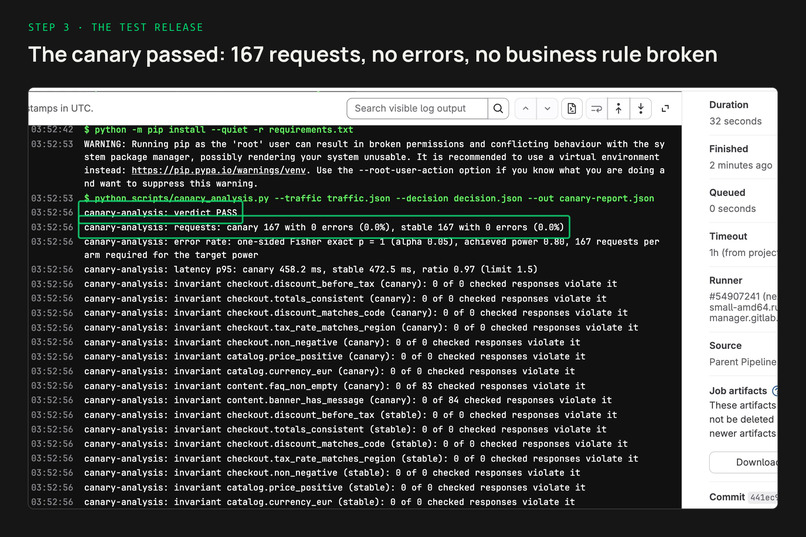Viewport: 806px width, 537px height.
Task: Select the 'verdict PASS' log line
Action: [x=160, y=212]
